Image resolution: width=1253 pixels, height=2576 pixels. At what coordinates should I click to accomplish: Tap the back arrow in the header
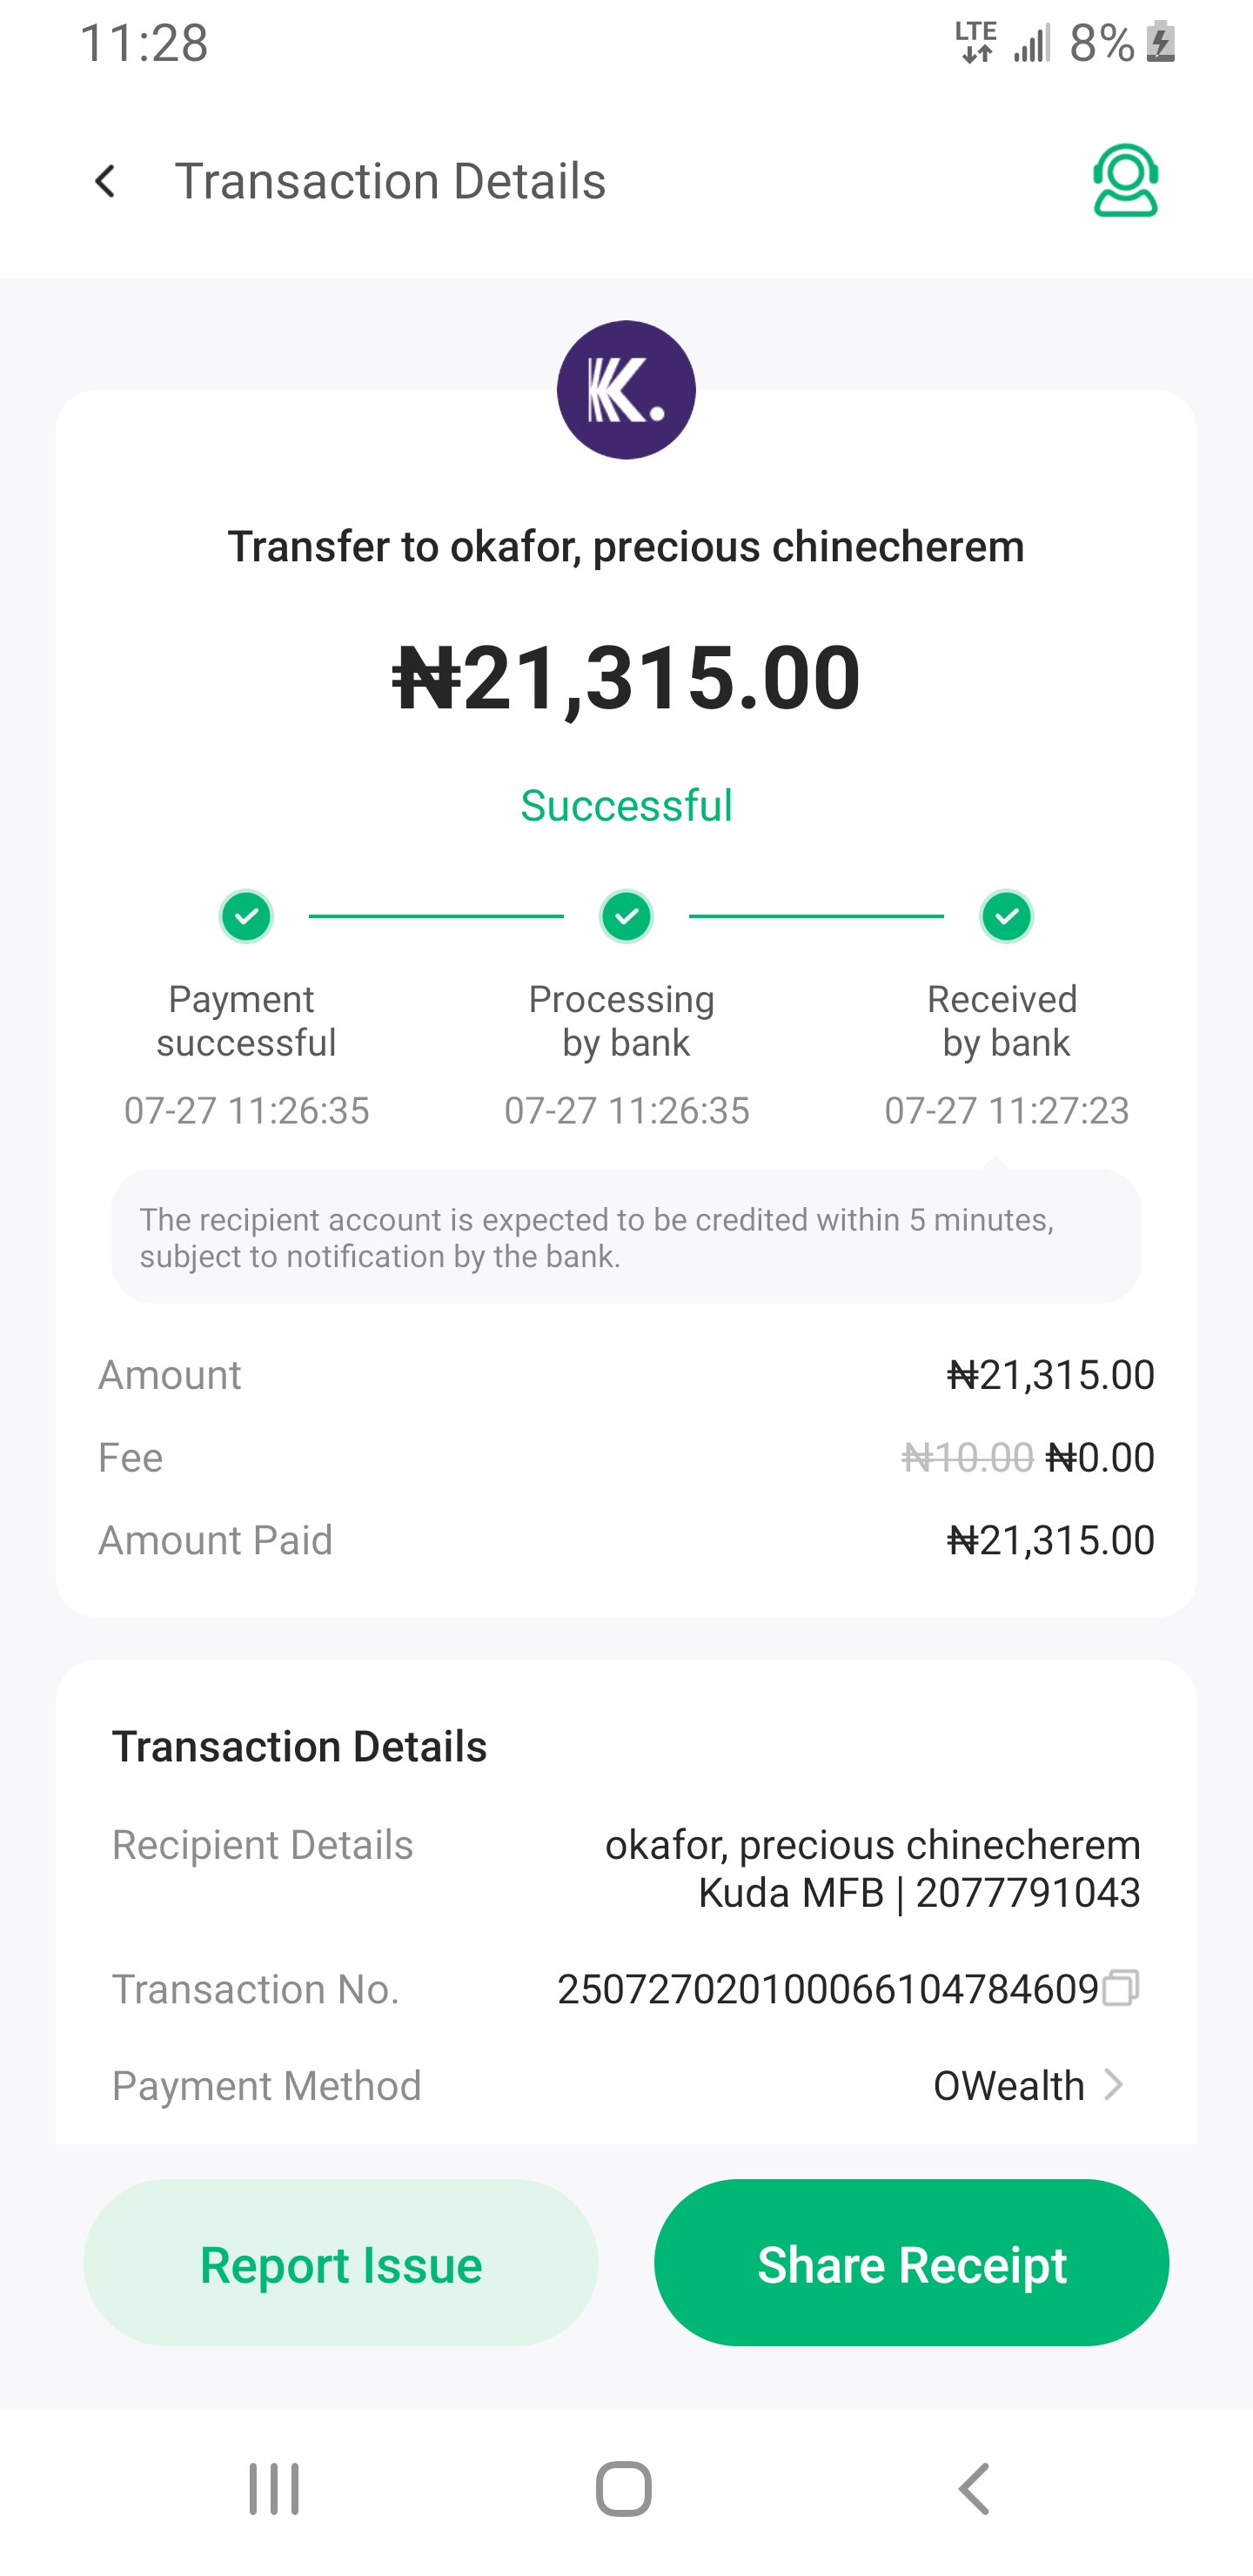105,182
